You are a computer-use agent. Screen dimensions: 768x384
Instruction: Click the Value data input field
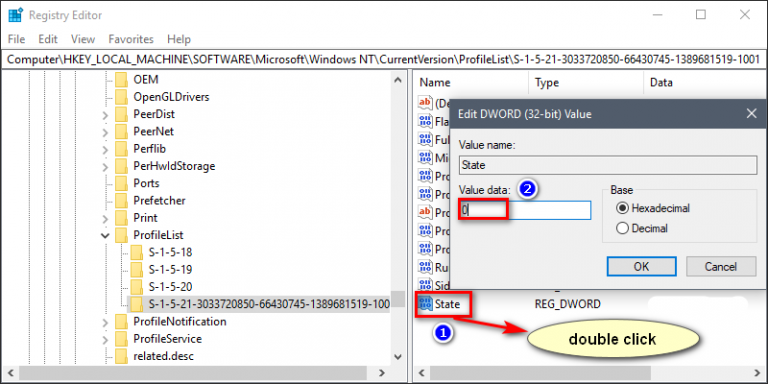coord(525,210)
